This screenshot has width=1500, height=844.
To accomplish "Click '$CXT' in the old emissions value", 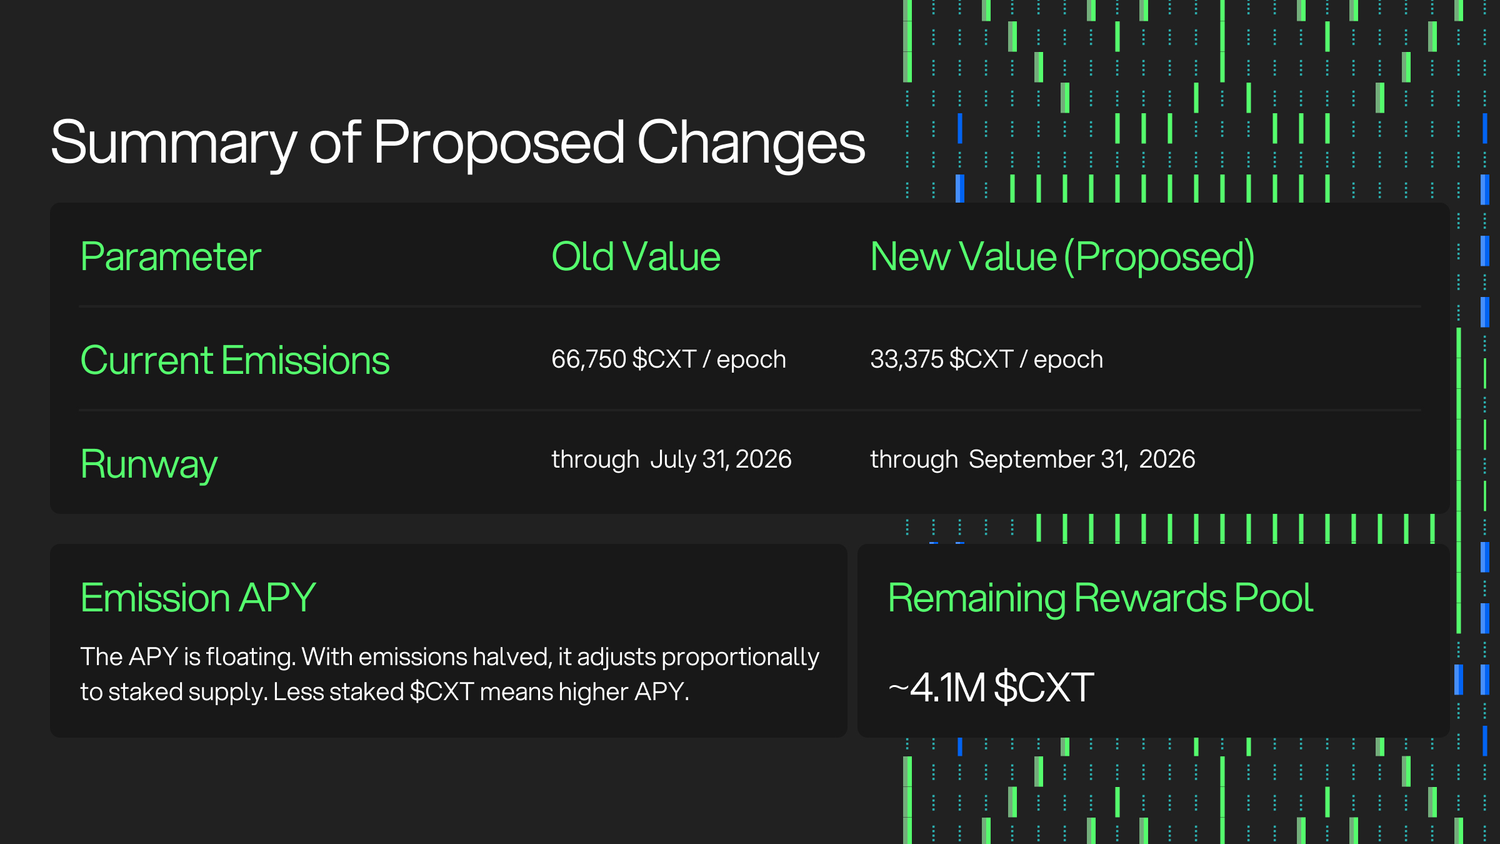I will (664, 359).
